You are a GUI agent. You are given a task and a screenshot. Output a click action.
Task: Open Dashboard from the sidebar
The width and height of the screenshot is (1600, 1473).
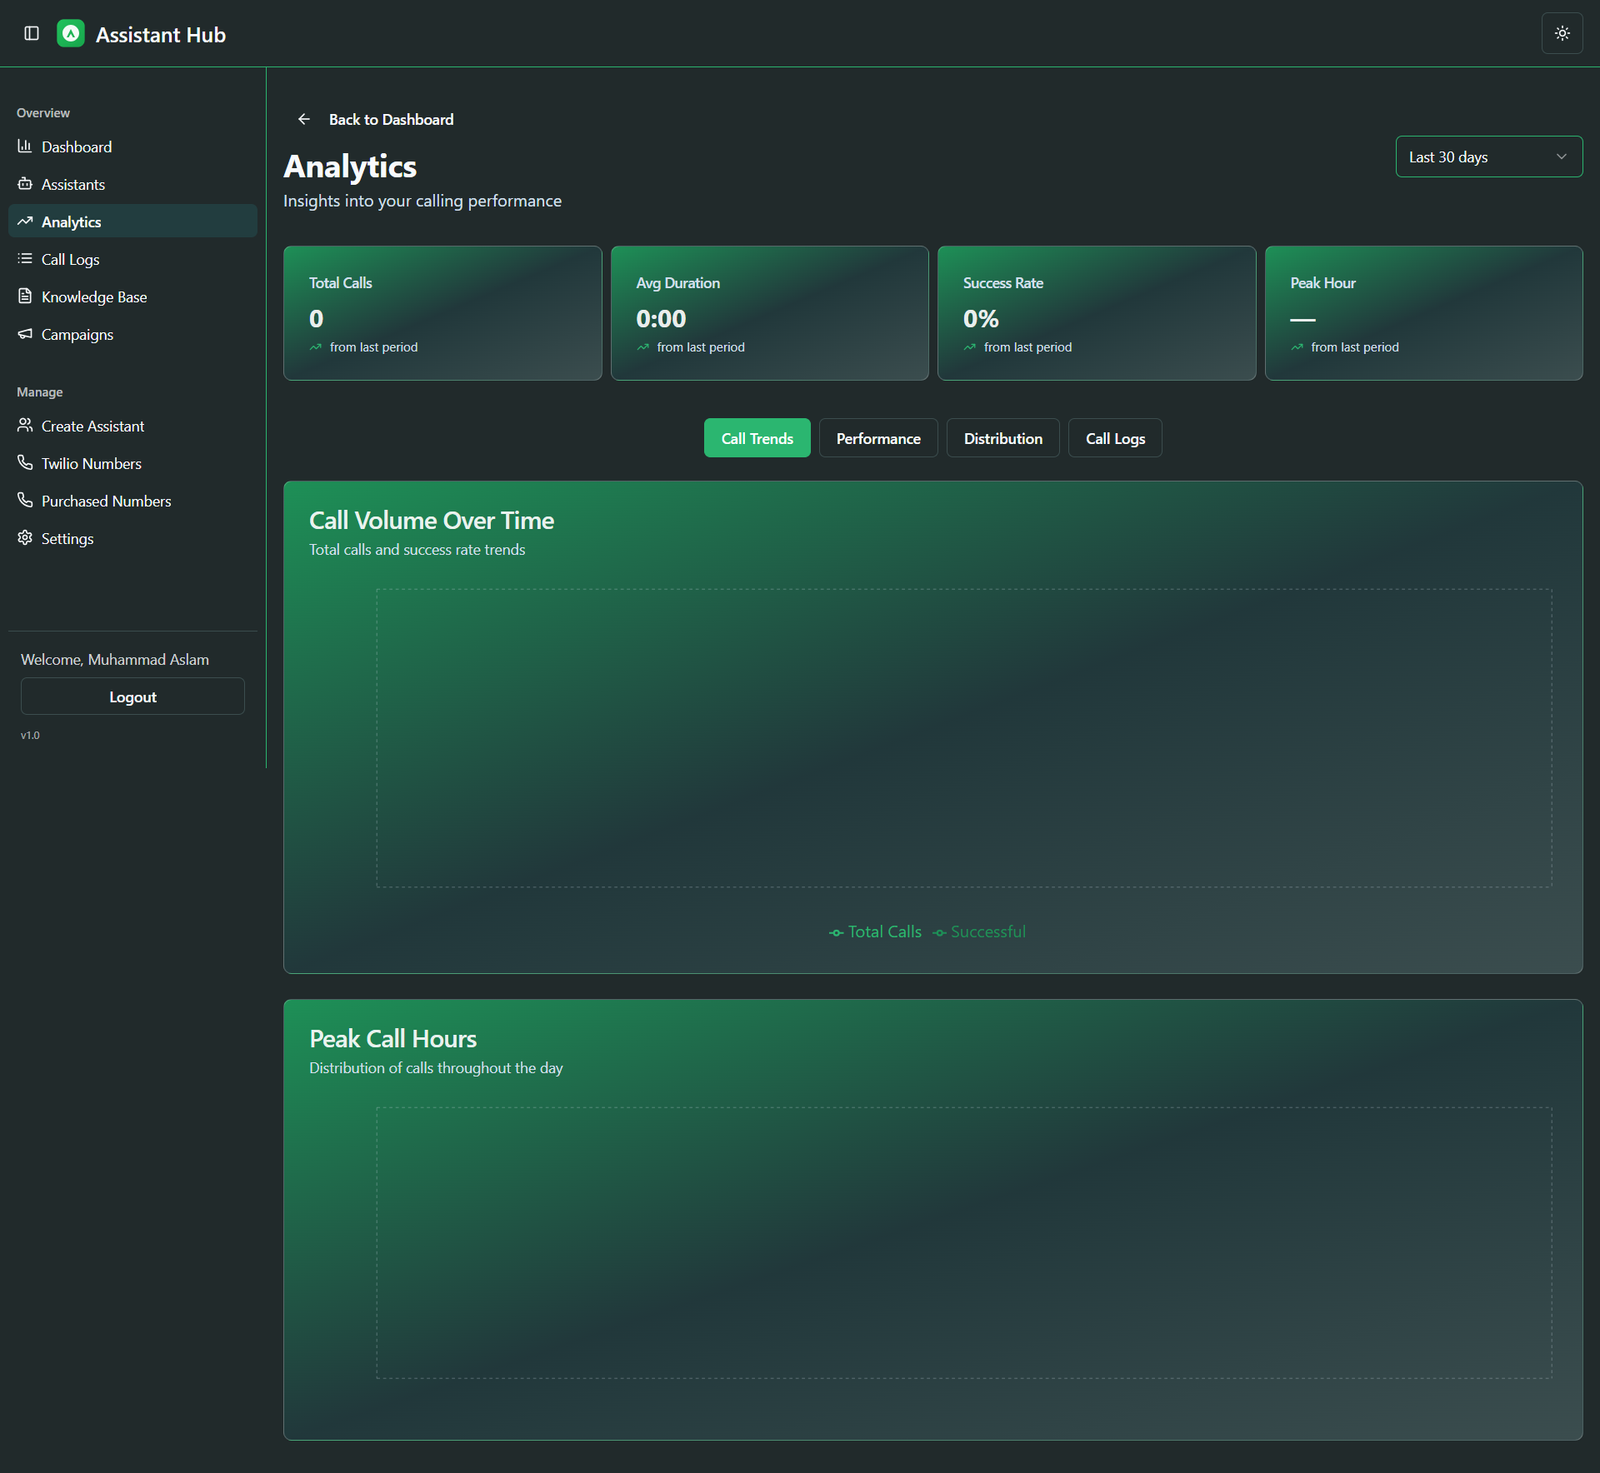76,147
